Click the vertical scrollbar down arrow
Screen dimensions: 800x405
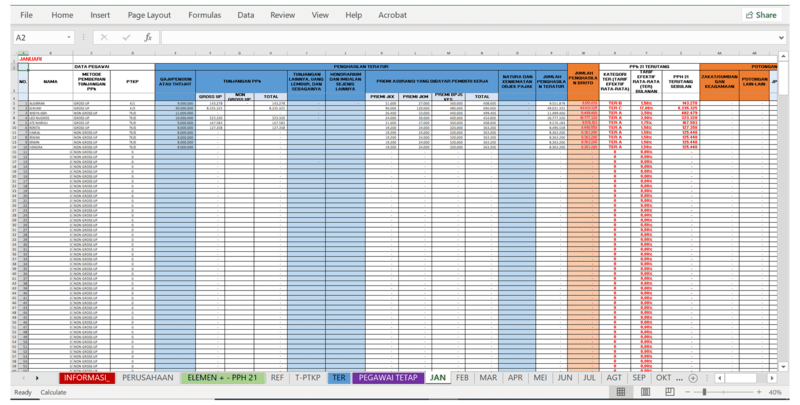[x=783, y=366]
